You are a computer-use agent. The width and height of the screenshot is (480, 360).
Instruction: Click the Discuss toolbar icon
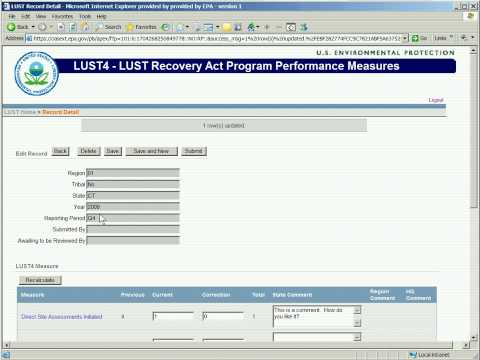(x=238, y=27)
